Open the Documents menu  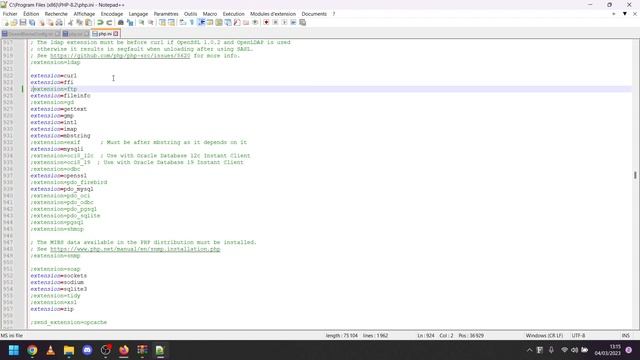tap(314, 14)
